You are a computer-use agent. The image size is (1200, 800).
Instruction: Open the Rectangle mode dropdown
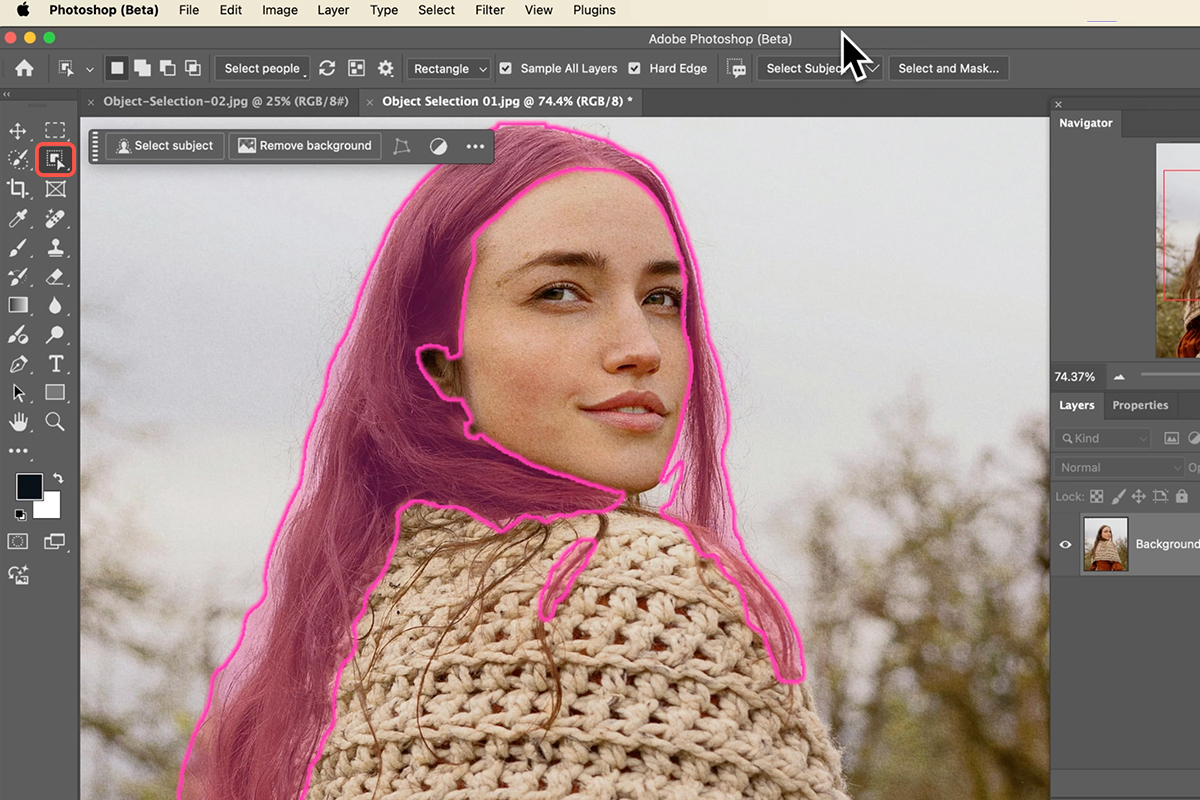pos(447,68)
